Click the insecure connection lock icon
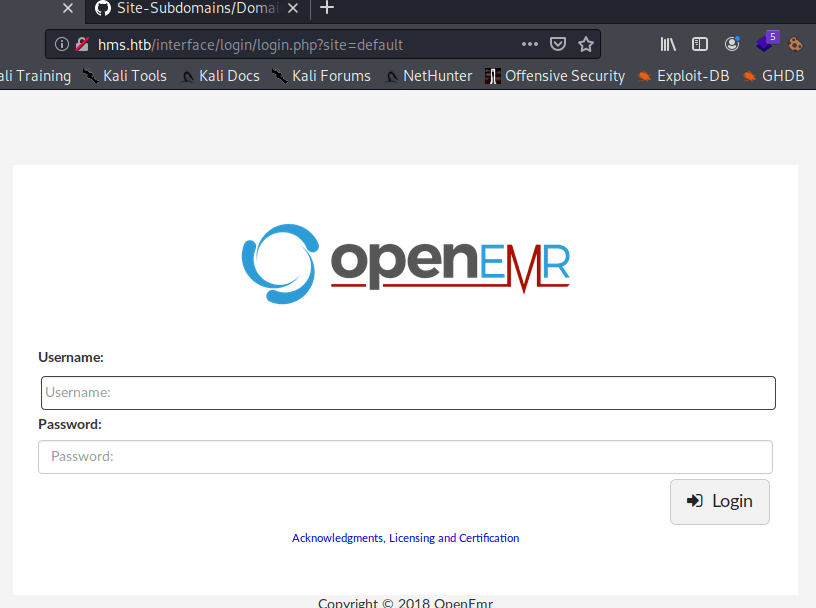 click(82, 44)
